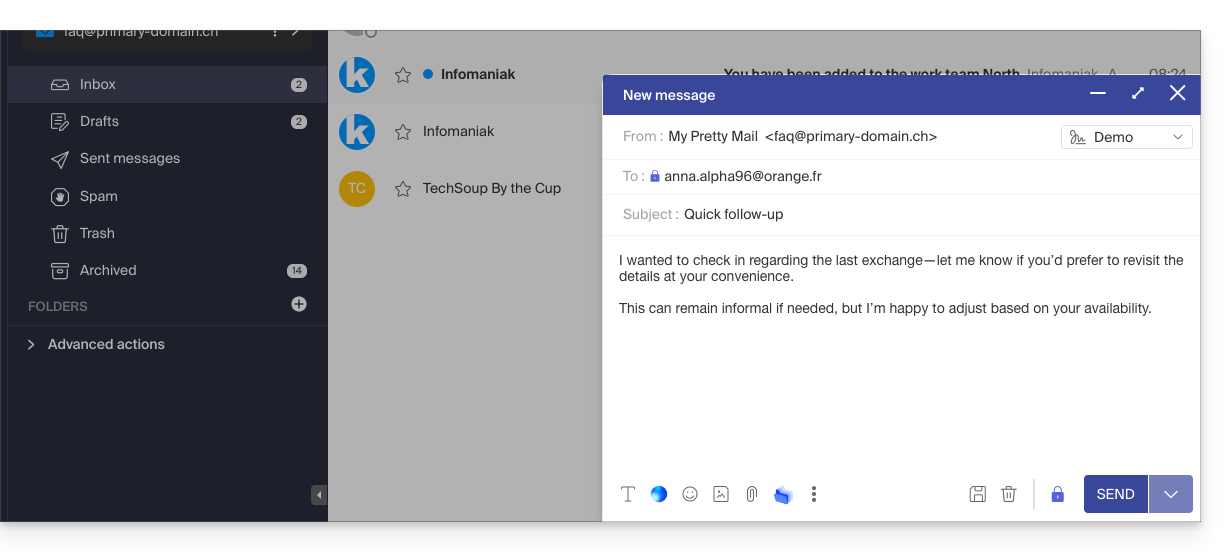The height and width of the screenshot is (552, 1231).
Task: Open more composer options (three dots)
Action: [x=814, y=494]
